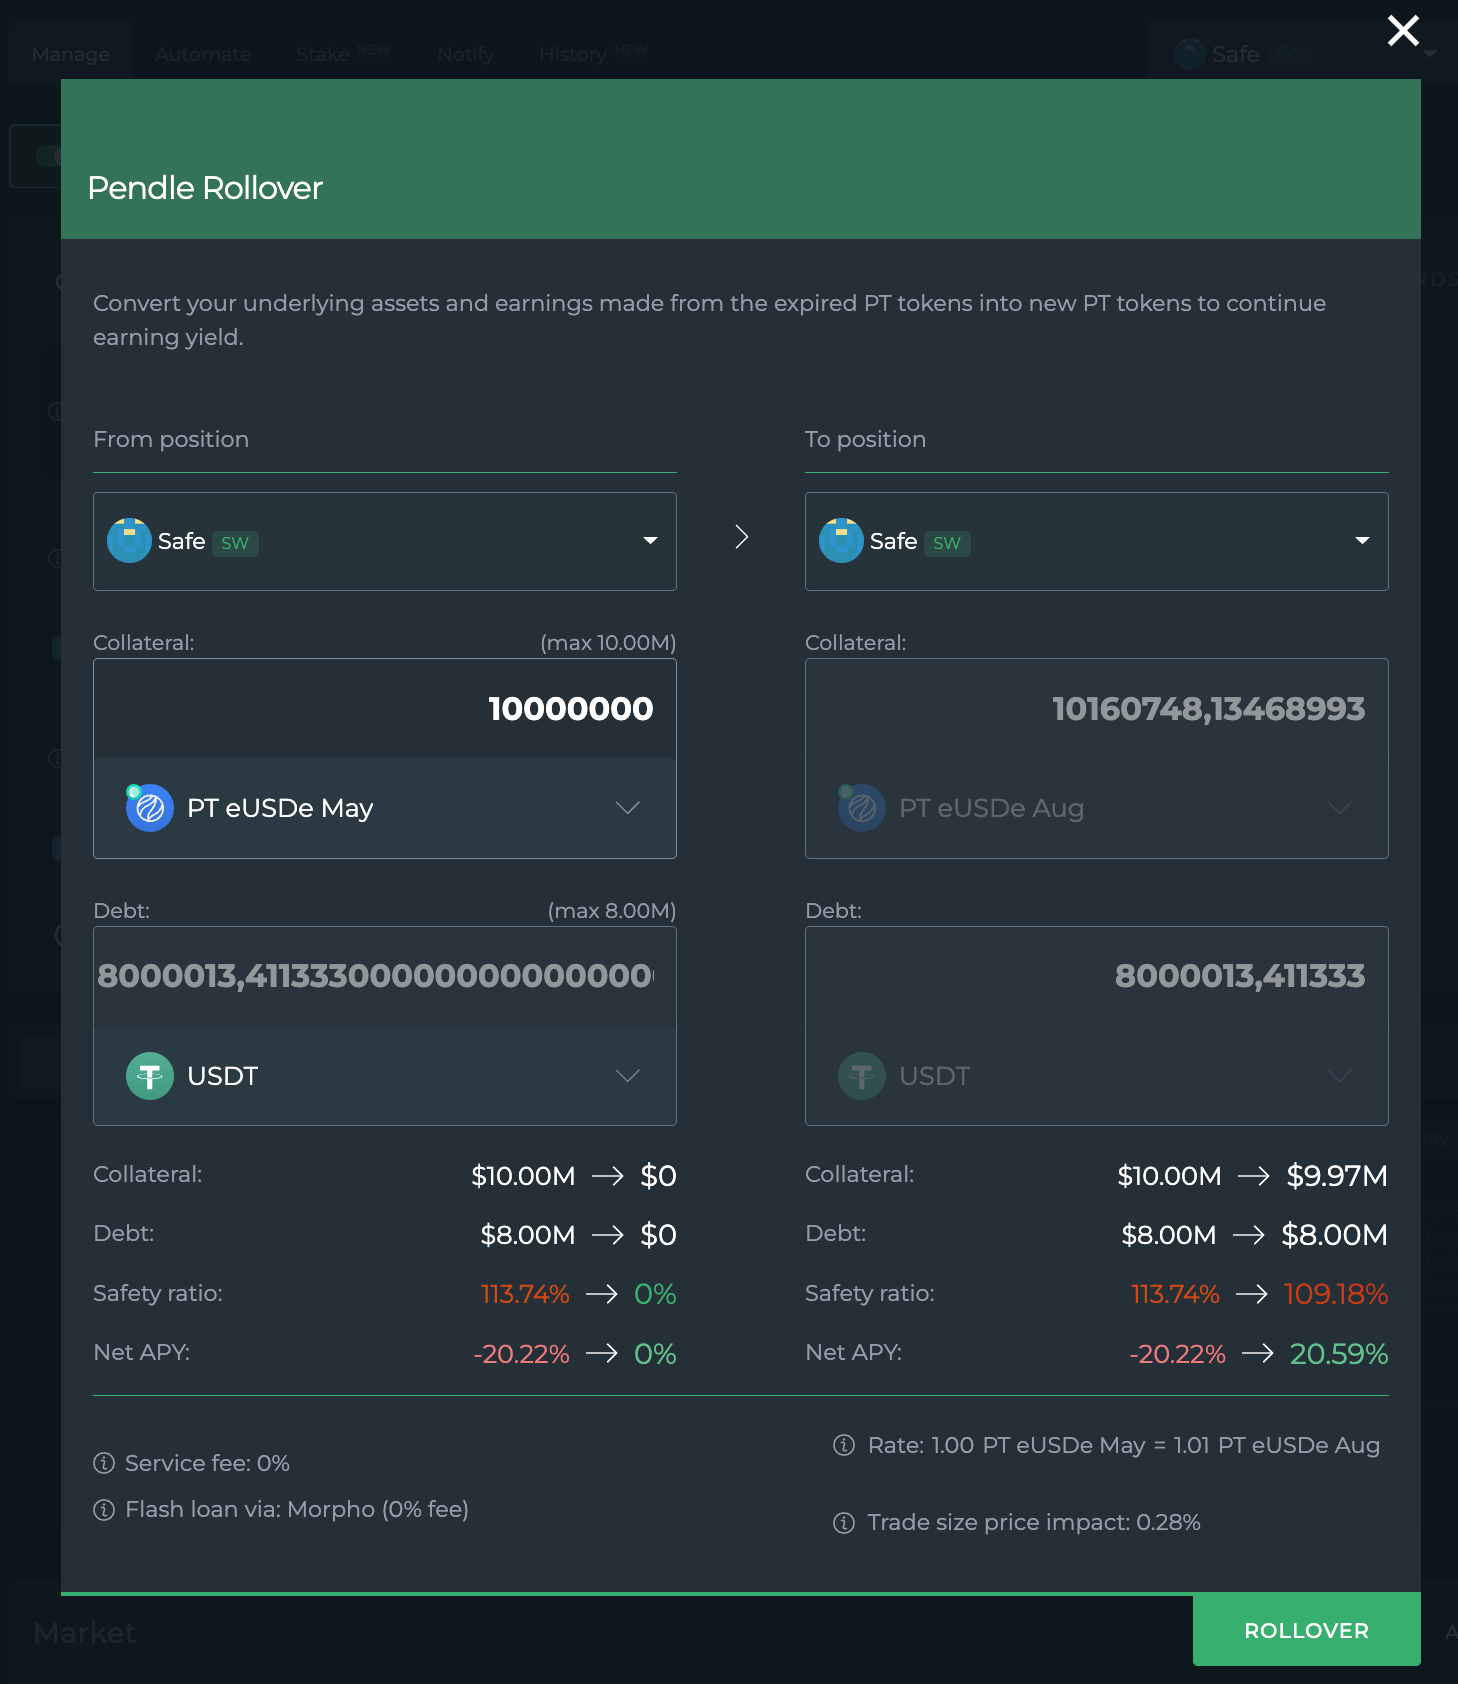
Task: Switch to the History tab behind dialog
Action: pyautogui.click(x=592, y=54)
